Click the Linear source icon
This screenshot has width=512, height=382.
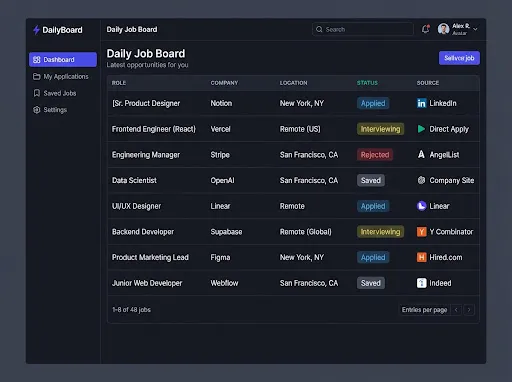(421, 206)
